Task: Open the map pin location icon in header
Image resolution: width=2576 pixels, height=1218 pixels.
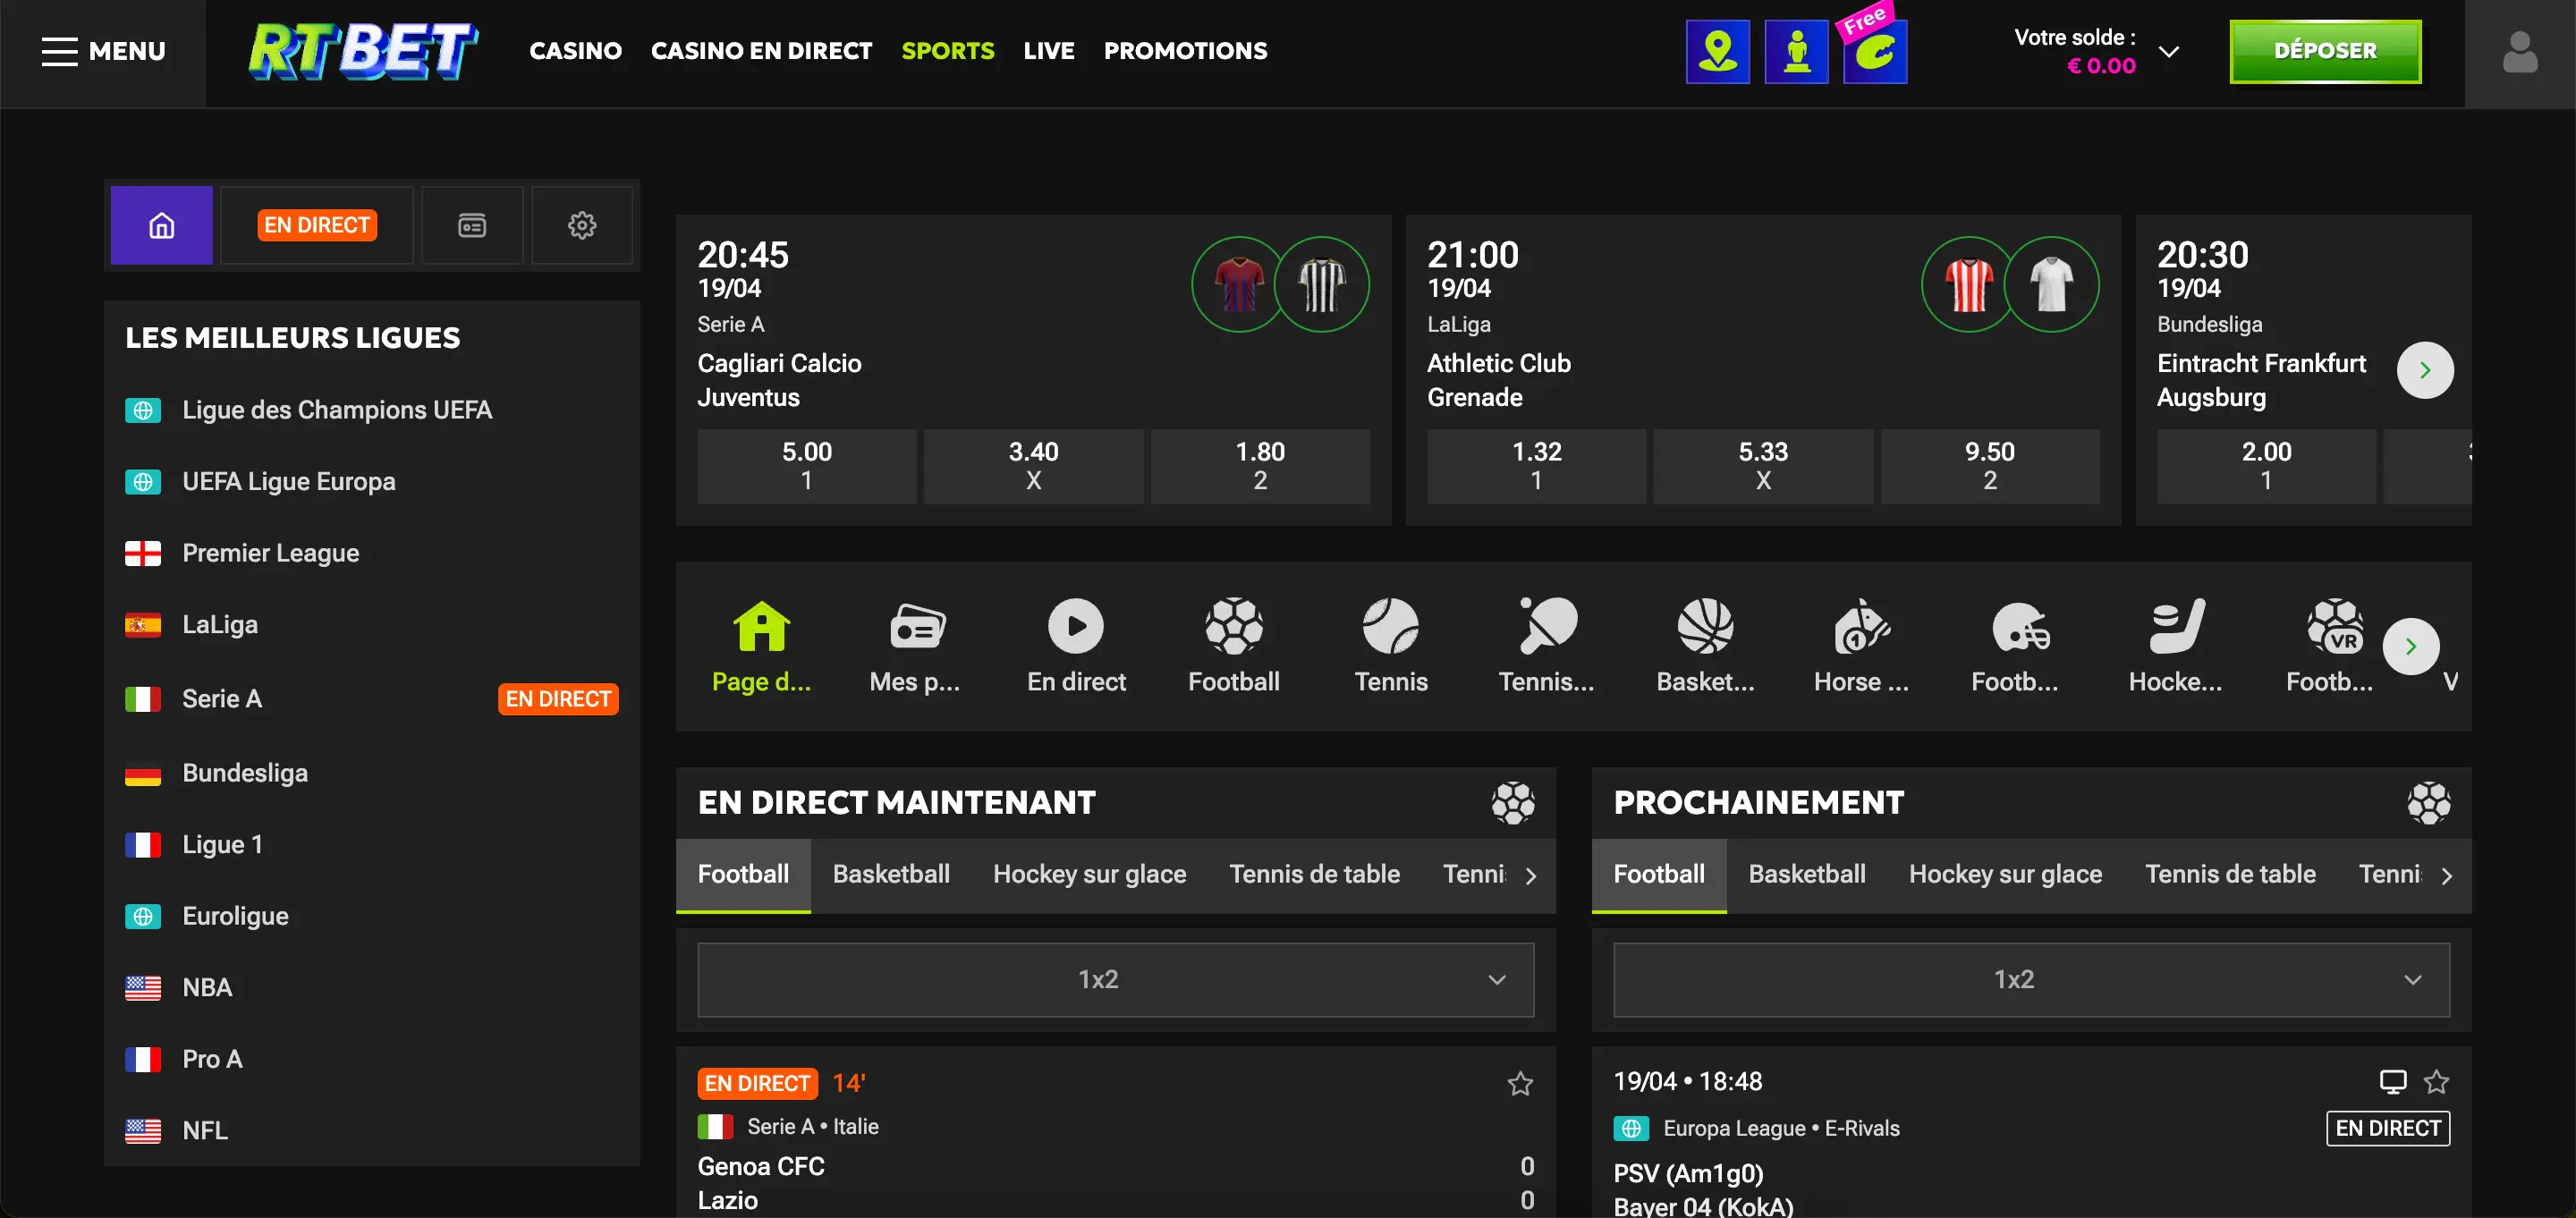Action: tap(1717, 52)
